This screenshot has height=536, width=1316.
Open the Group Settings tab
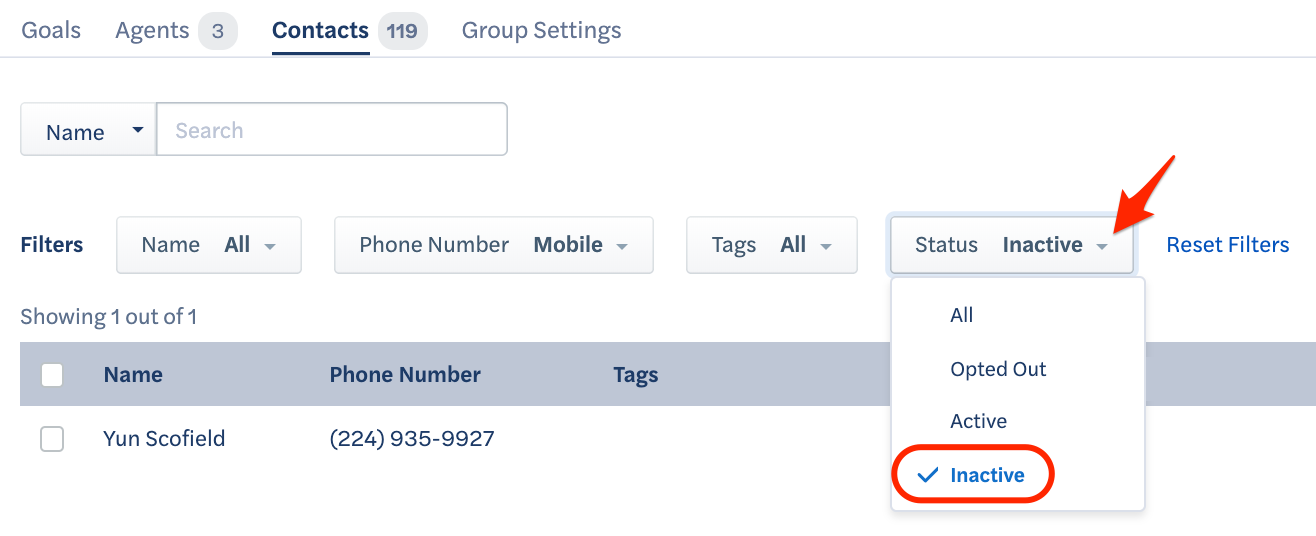[x=541, y=30]
